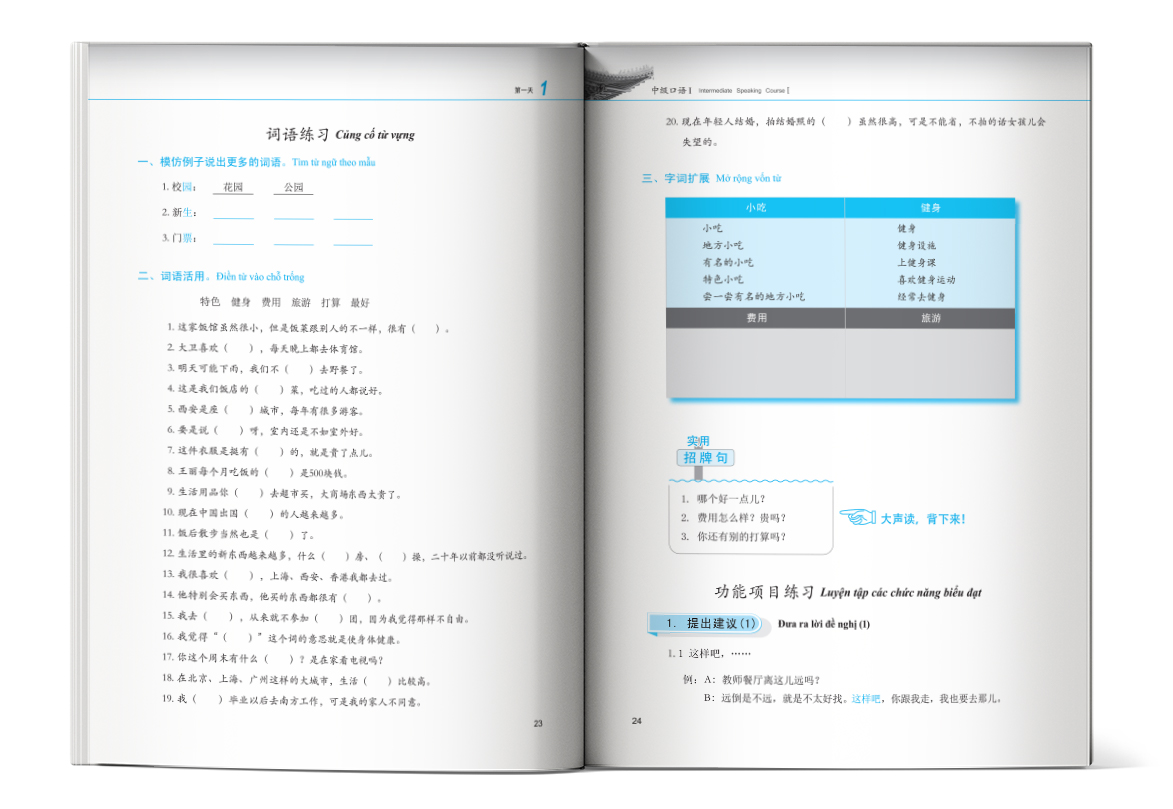Screen dimensions: 1173x809
Task: Click the blue table header "健身"
Action: coord(931,207)
